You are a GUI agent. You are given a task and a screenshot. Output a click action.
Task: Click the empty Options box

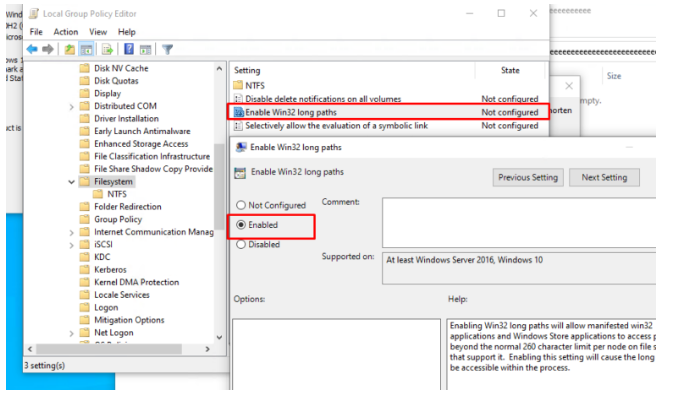[336, 354]
